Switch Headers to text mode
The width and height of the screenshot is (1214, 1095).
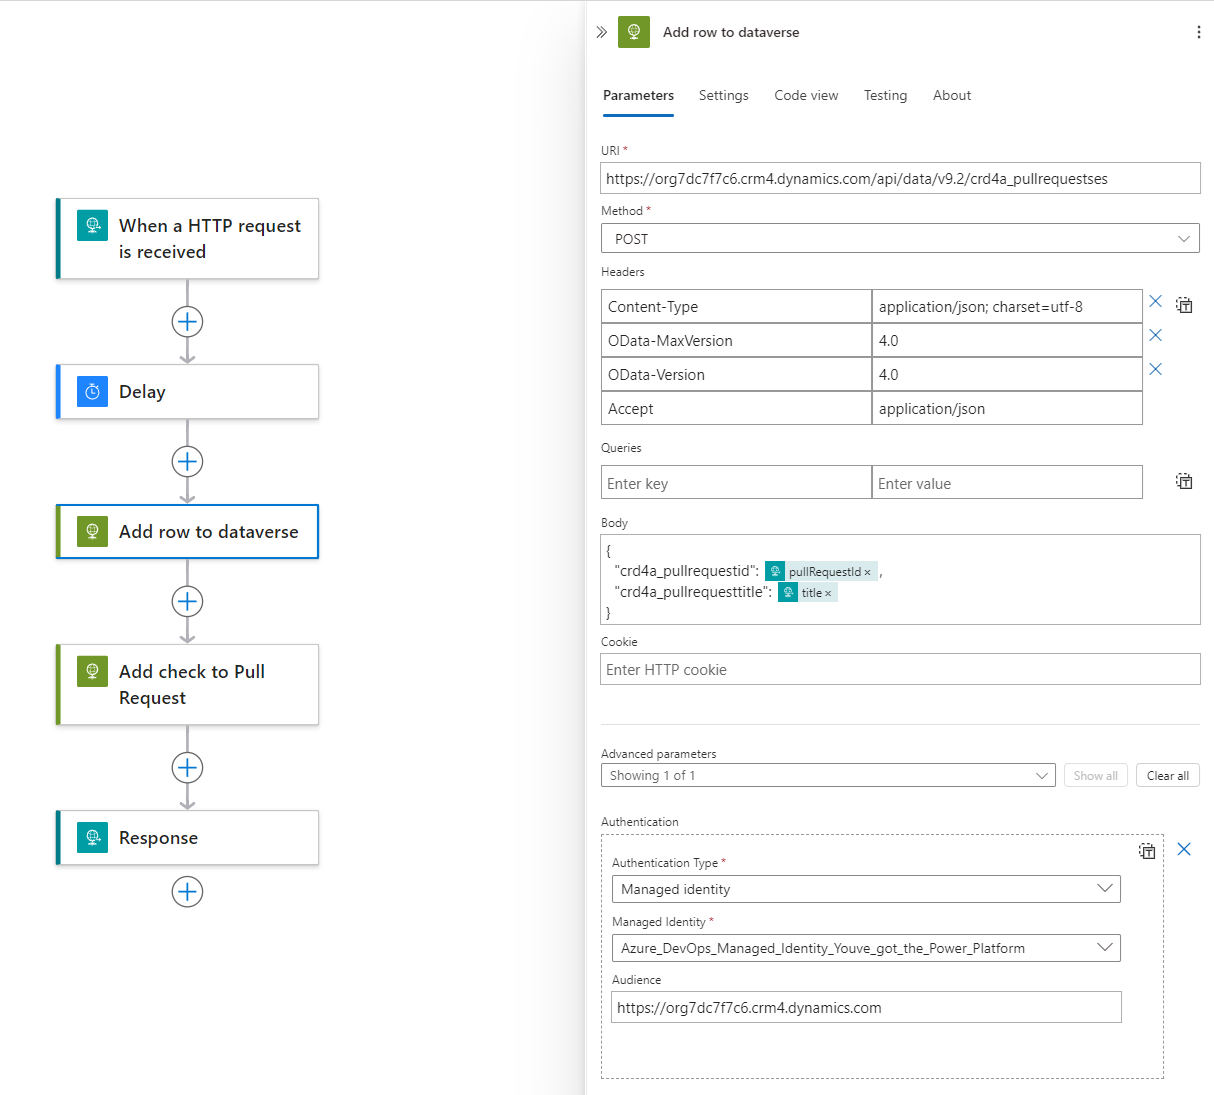1184,305
